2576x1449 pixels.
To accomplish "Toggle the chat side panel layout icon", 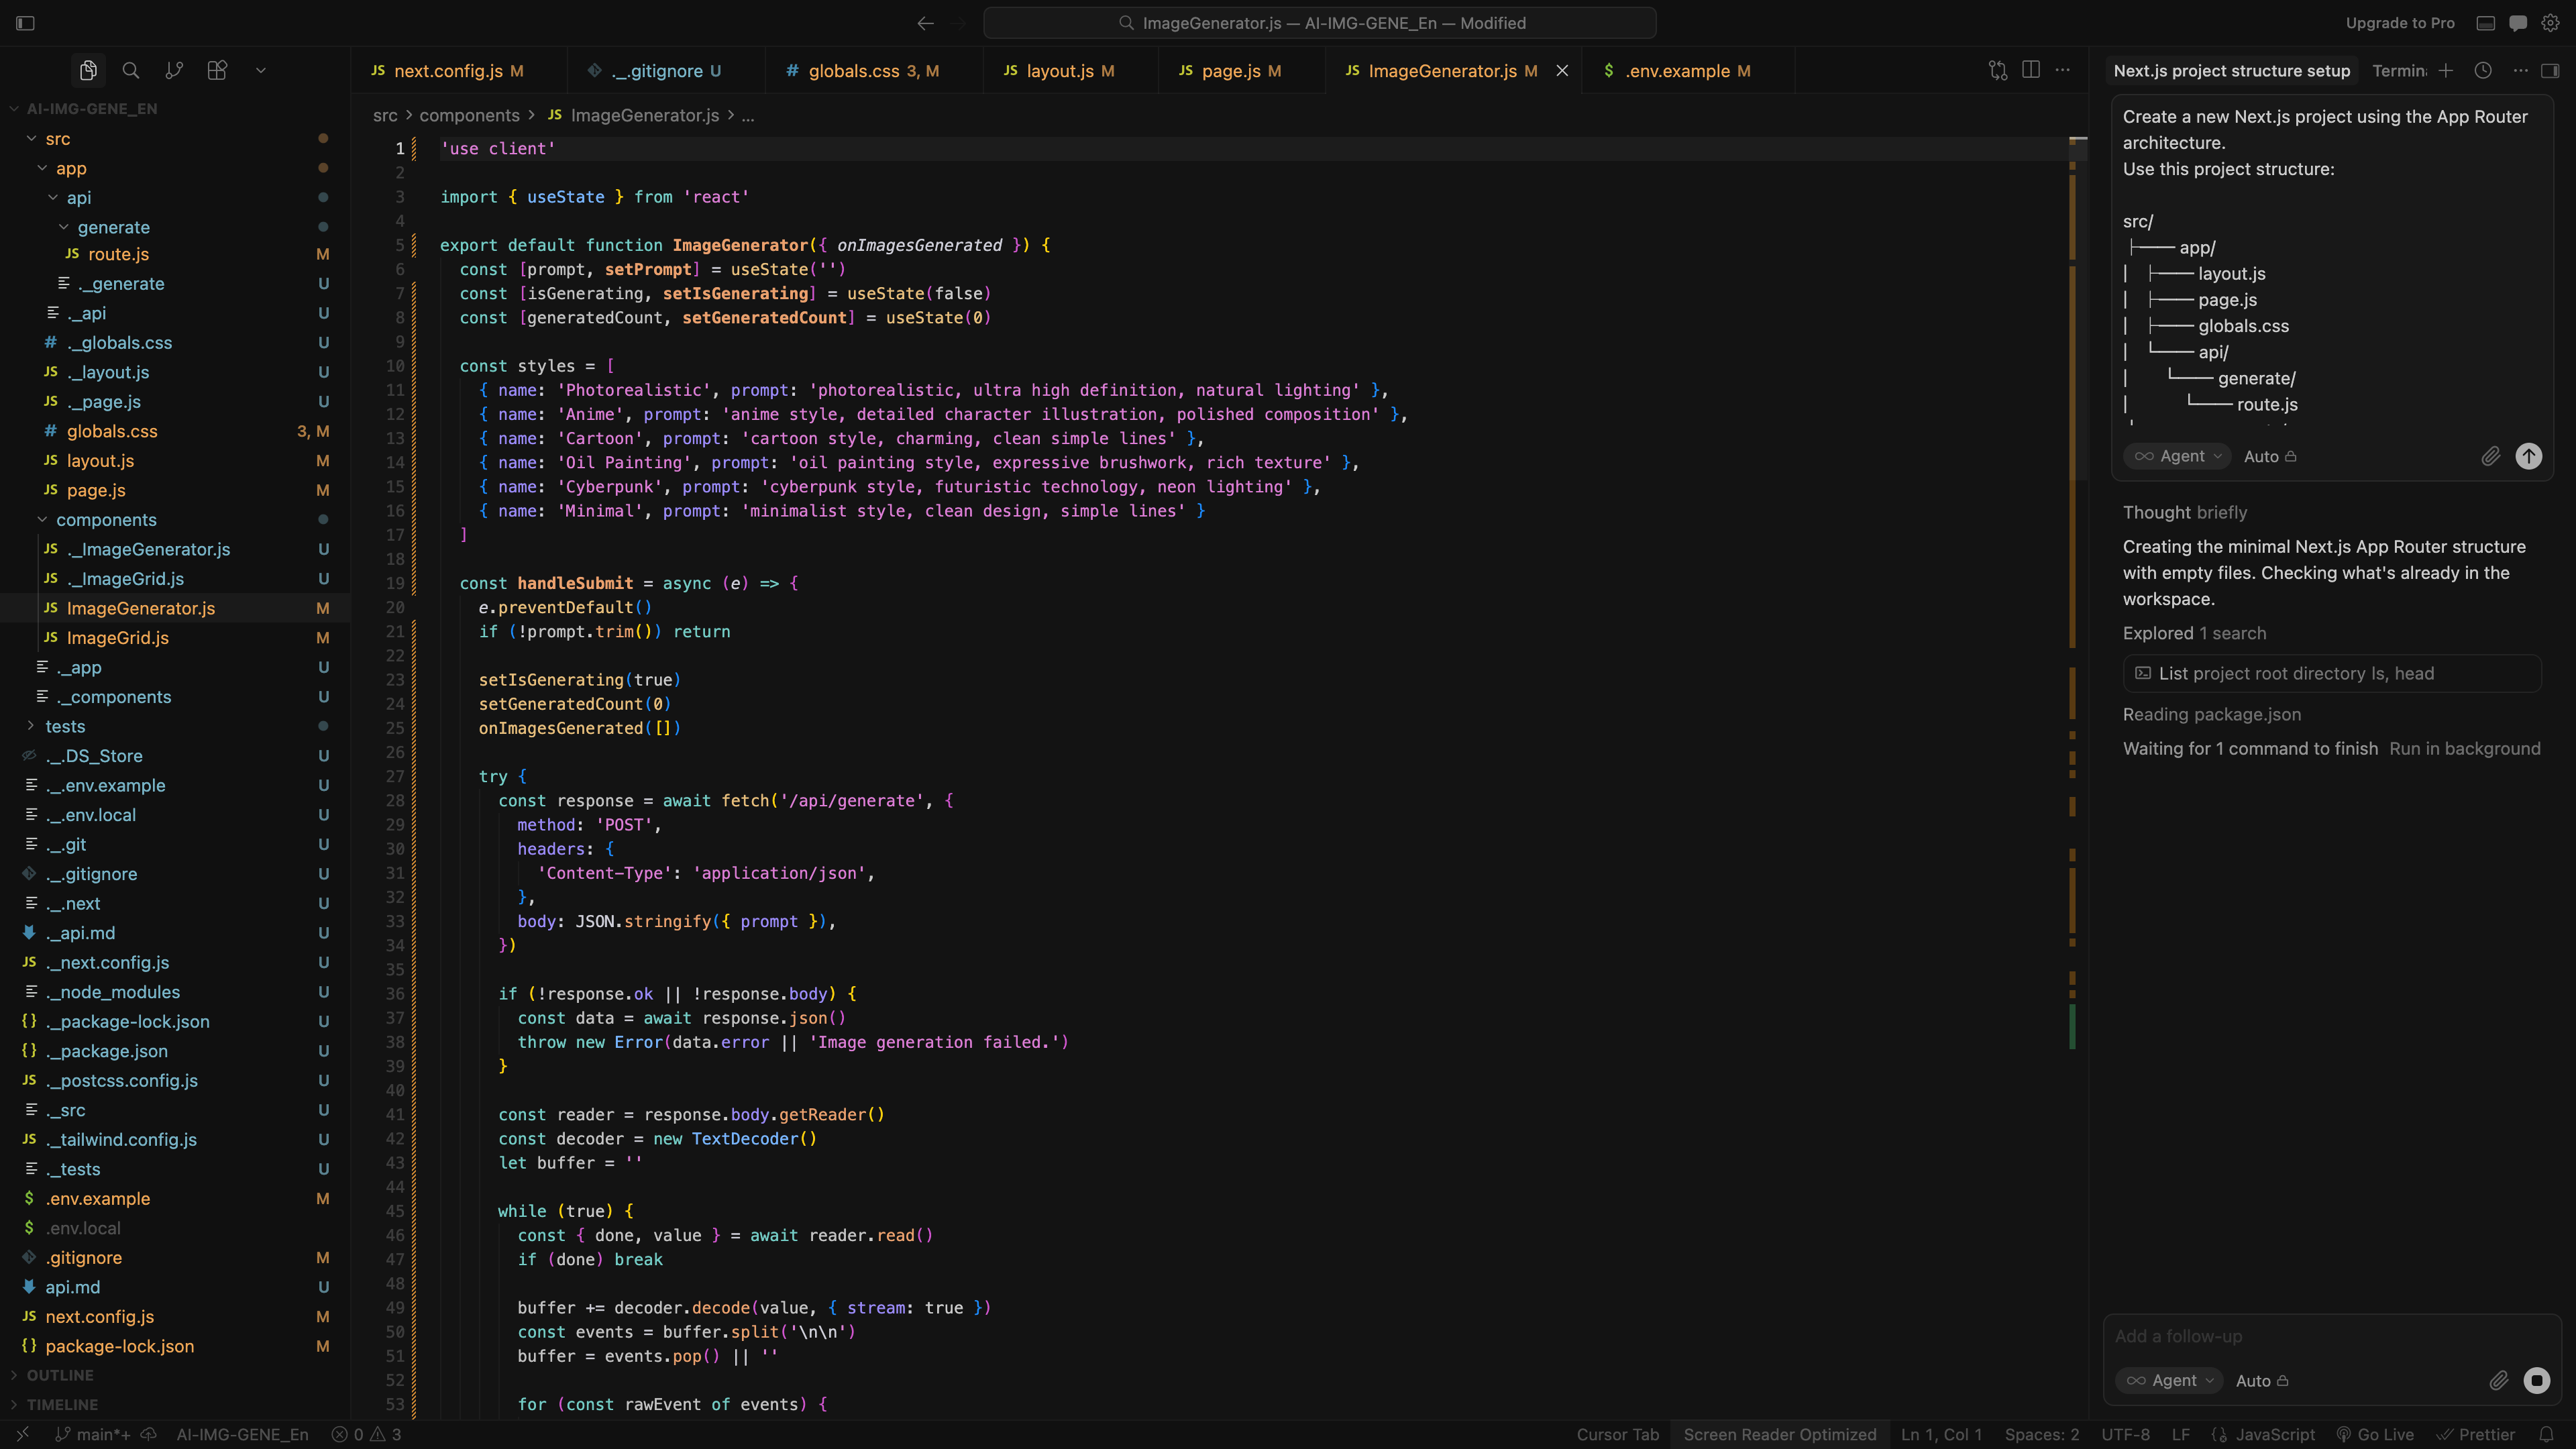I will pyautogui.click(x=2551, y=70).
